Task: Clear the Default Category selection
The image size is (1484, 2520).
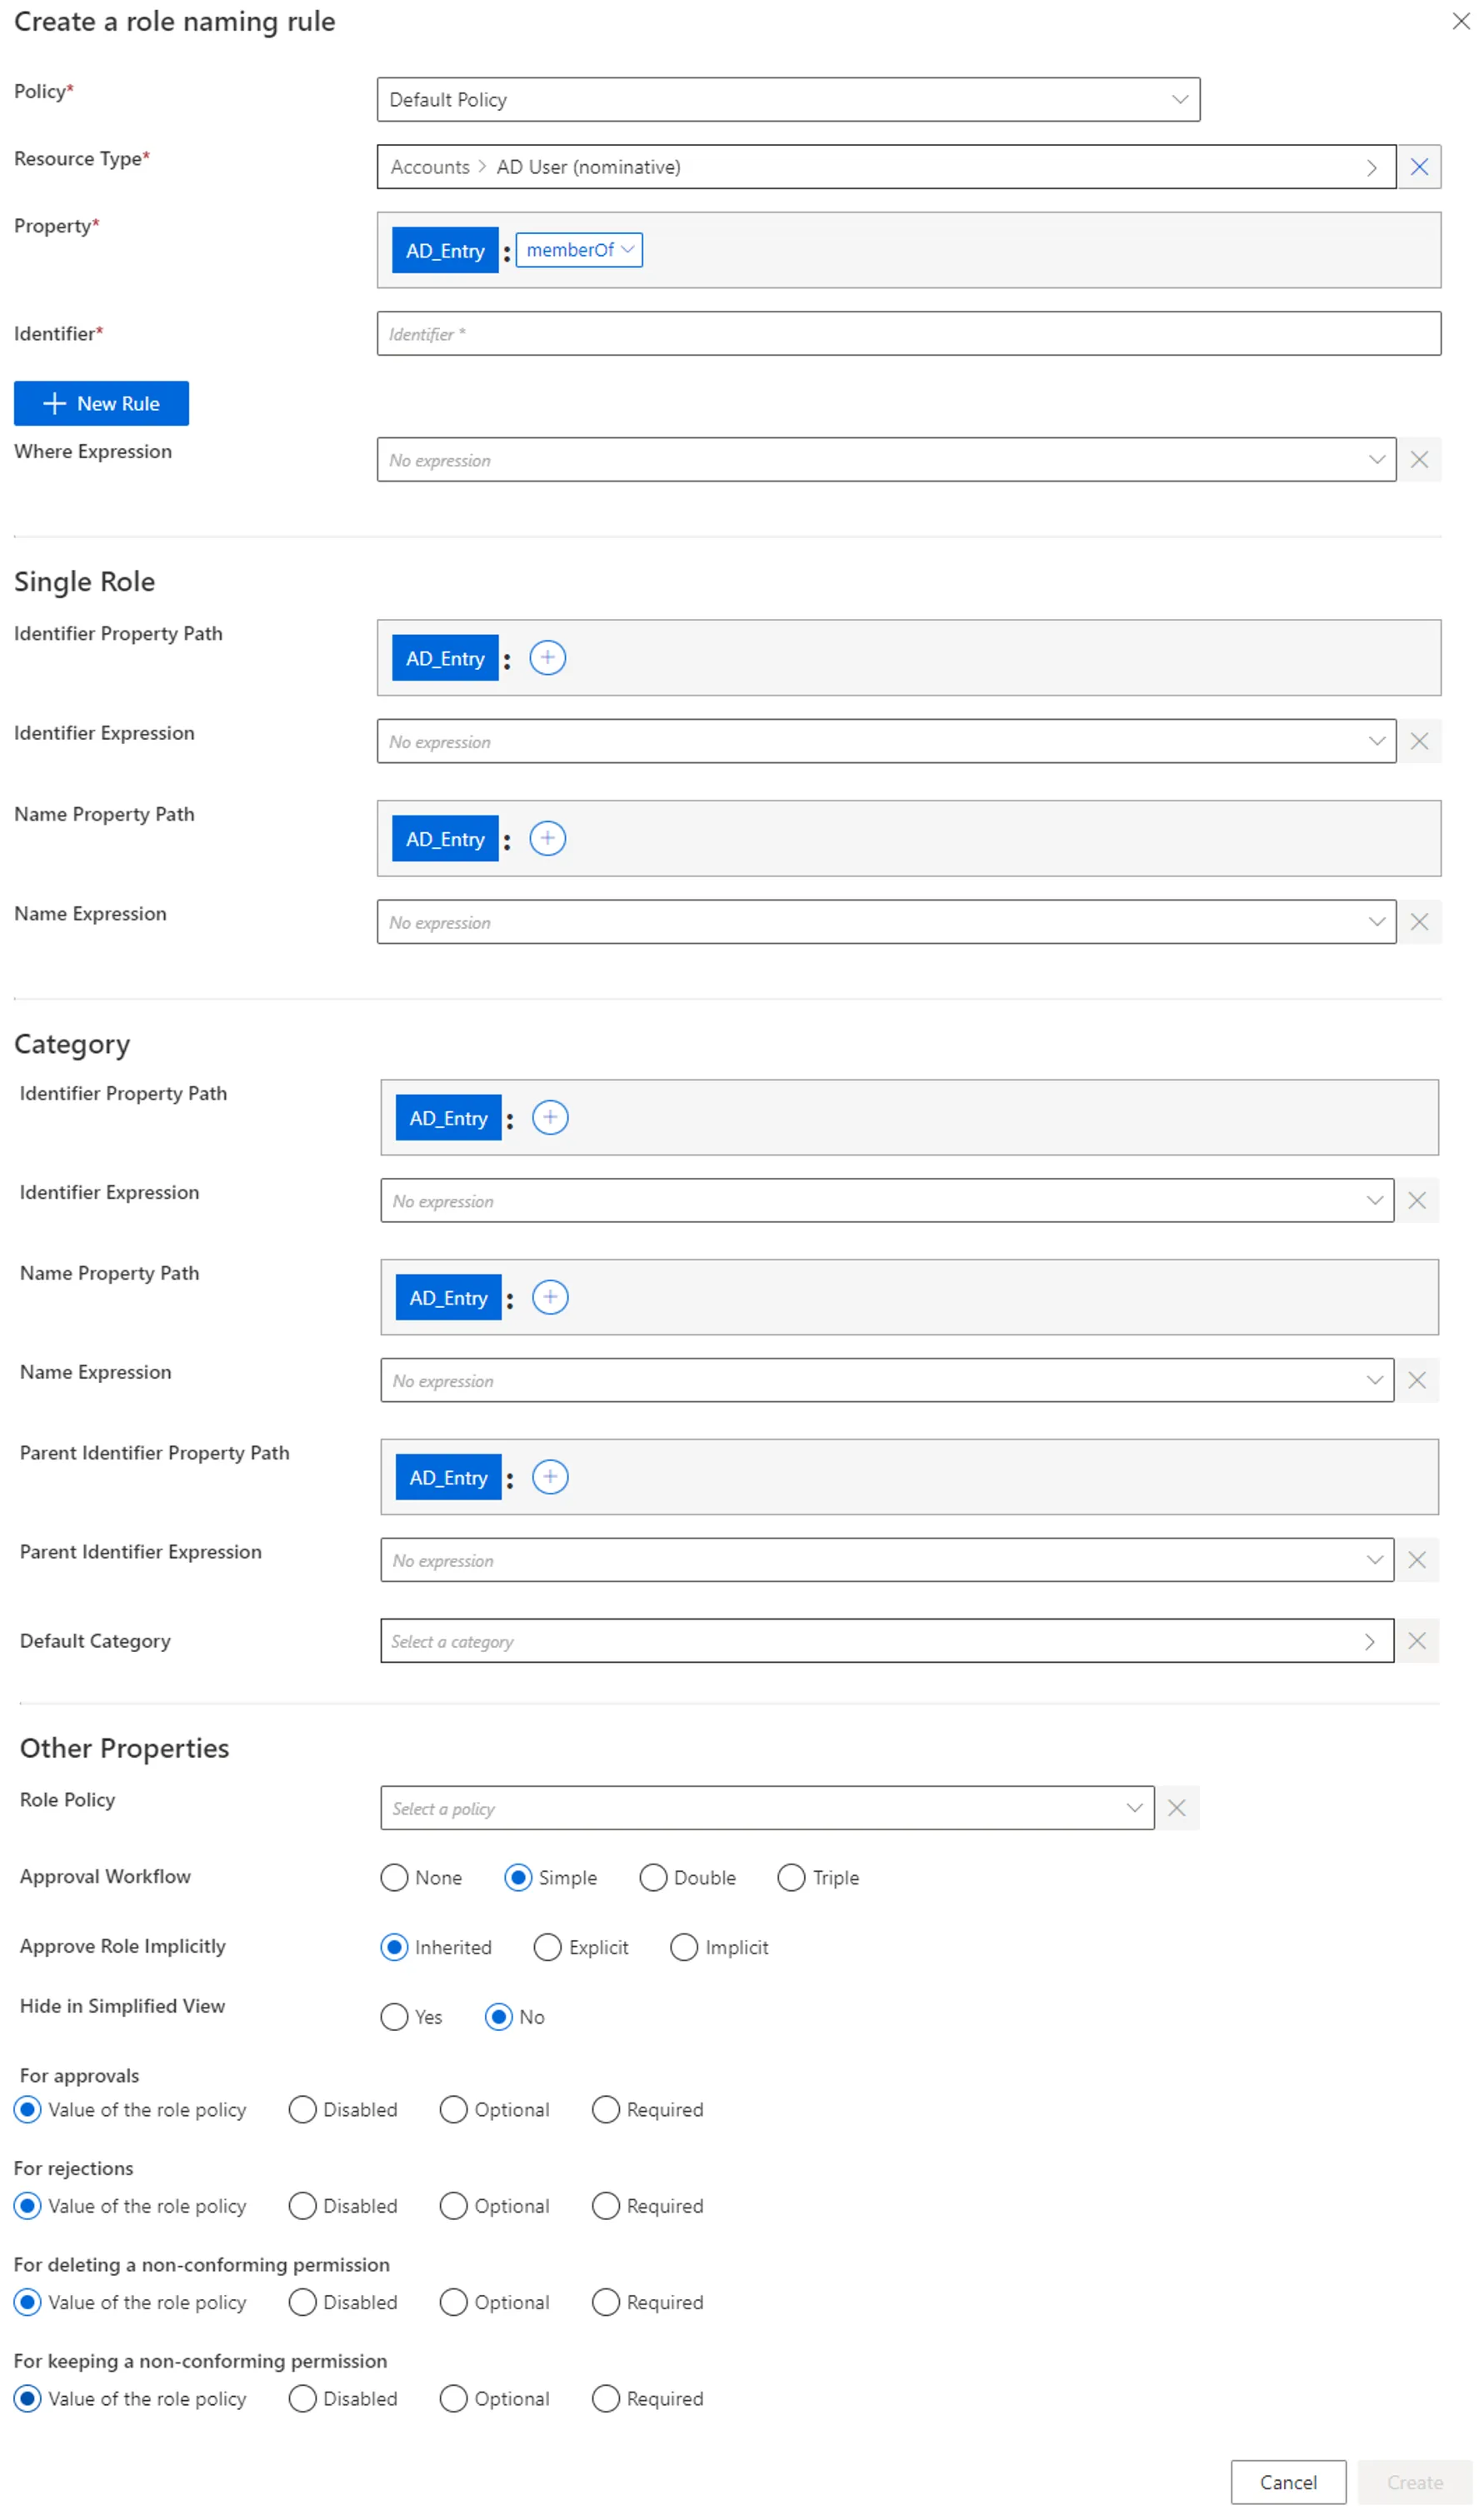Action: [x=1416, y=1641]
